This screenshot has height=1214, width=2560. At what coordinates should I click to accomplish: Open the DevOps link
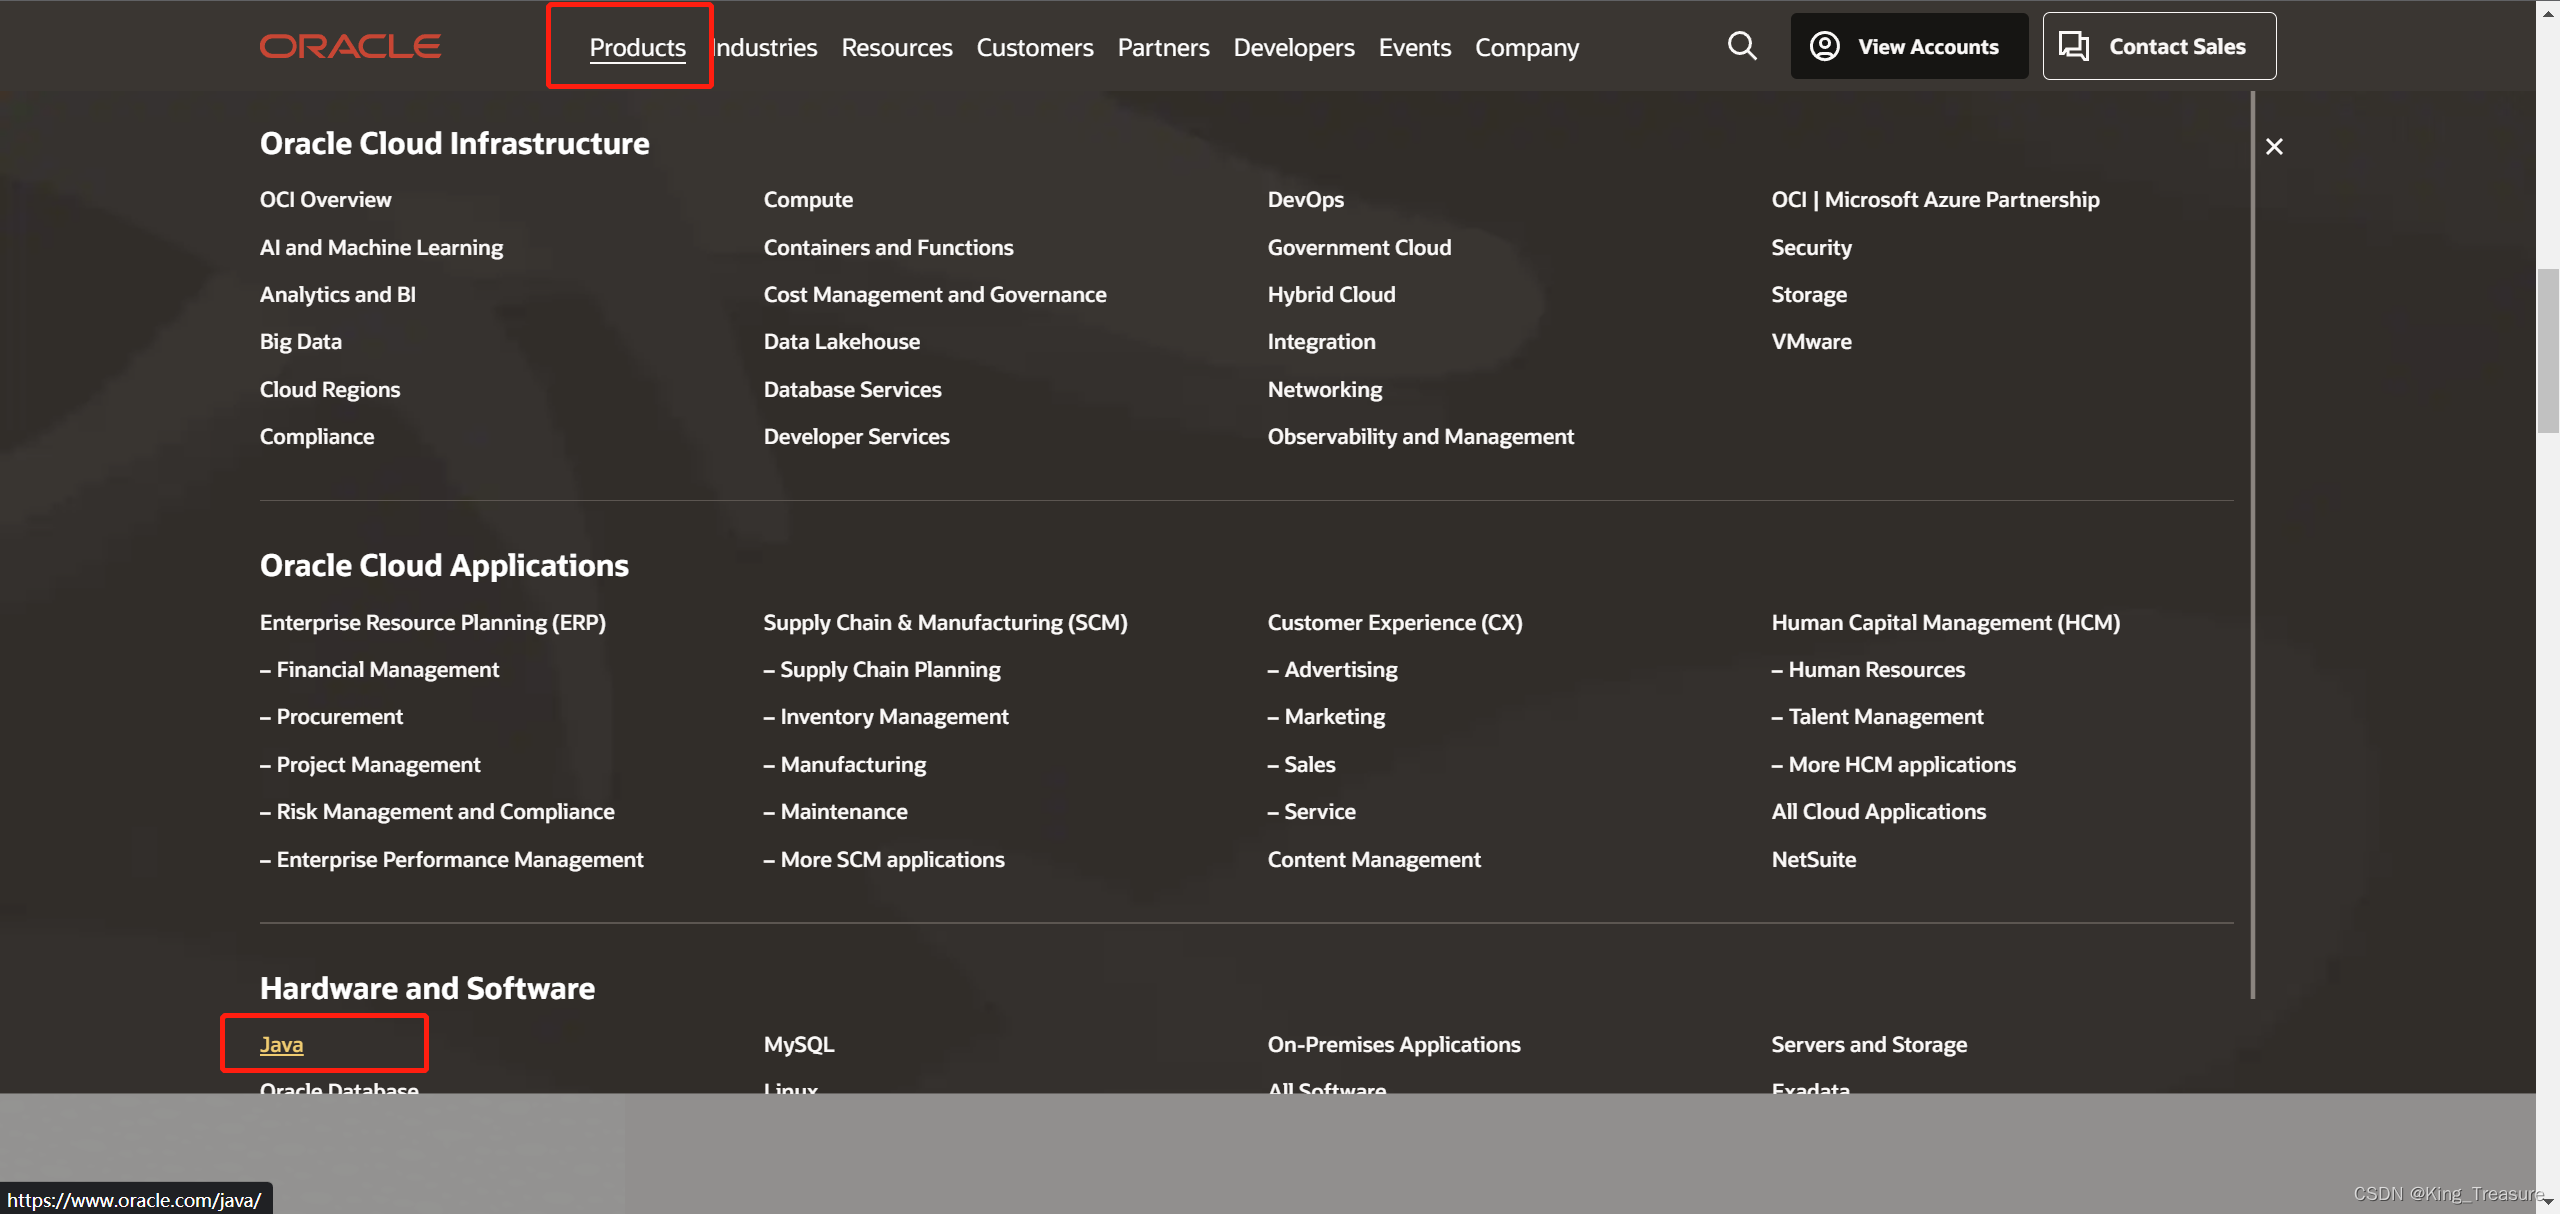(x=1305, y=199)
